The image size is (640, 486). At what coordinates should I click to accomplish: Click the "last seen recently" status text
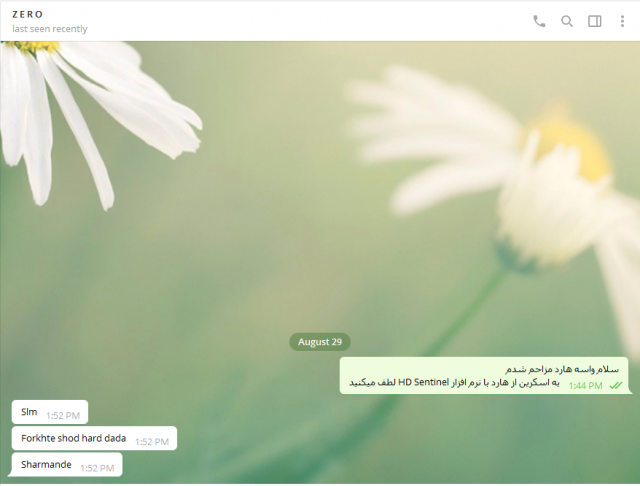[50, 29]
